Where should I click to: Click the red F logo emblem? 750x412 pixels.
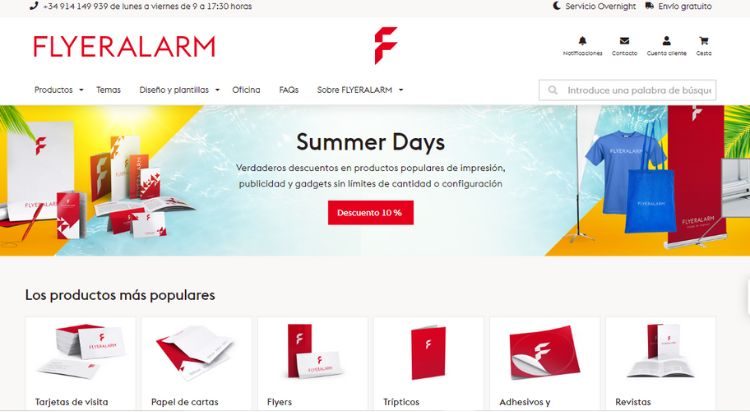[x=386, y=45]
